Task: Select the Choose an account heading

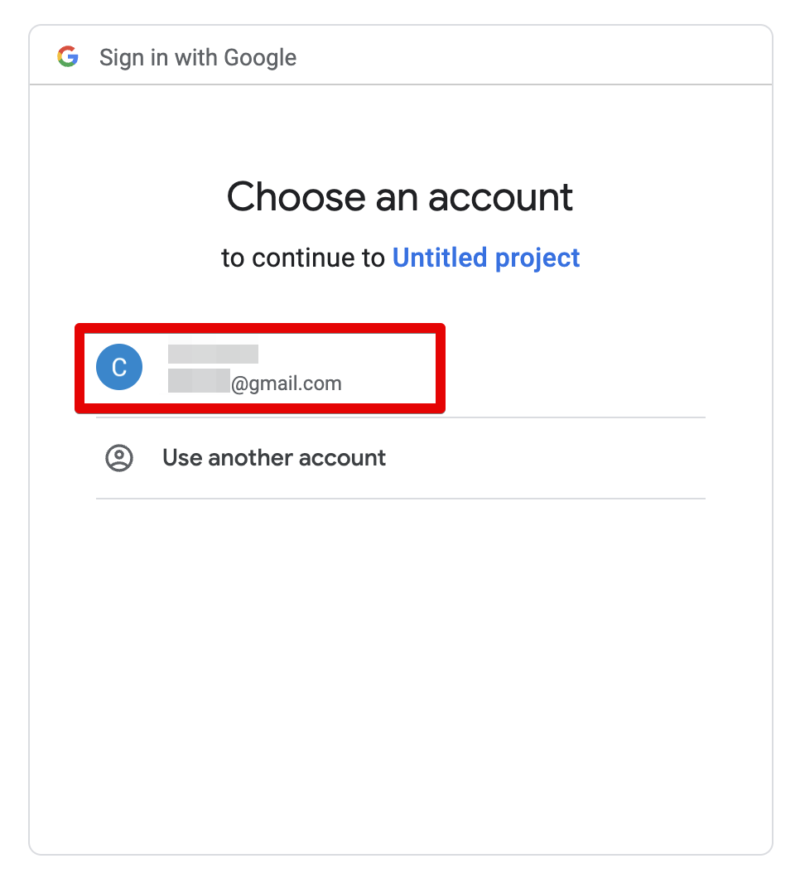Action: tap(399, 197)
